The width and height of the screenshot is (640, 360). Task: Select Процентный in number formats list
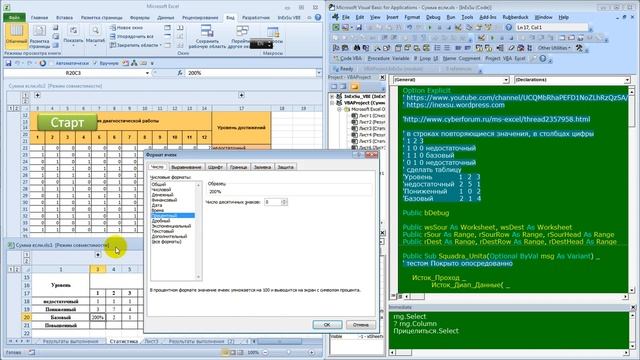coord(173,216)
